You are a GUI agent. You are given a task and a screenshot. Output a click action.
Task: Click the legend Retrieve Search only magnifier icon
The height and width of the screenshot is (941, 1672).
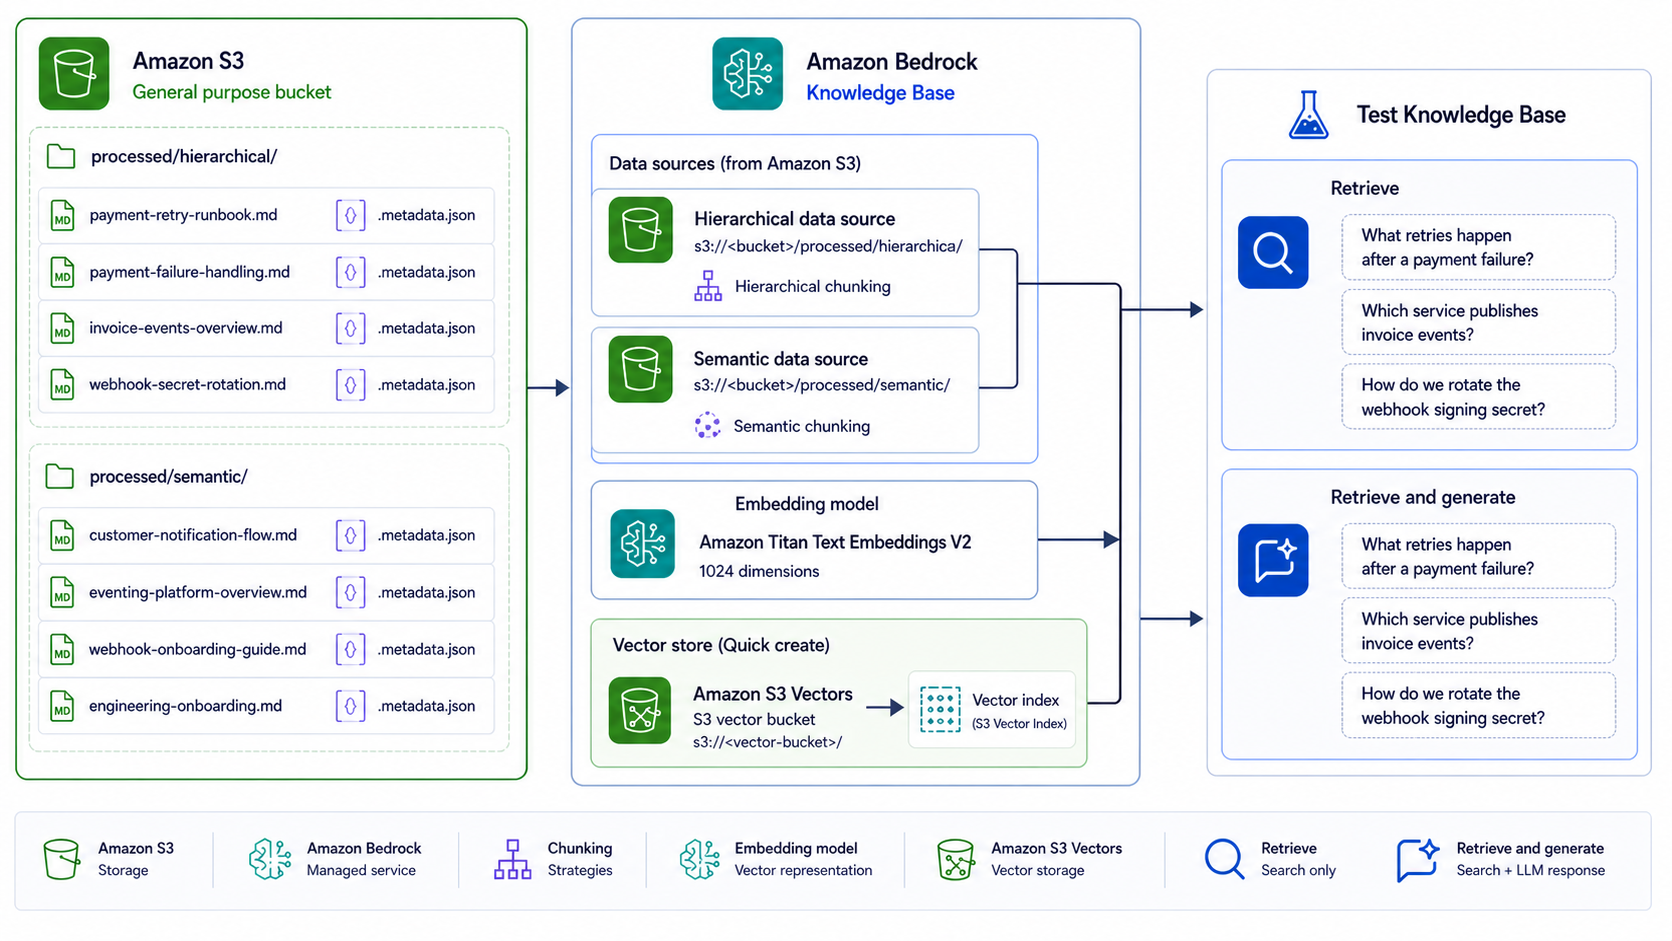1224,859
